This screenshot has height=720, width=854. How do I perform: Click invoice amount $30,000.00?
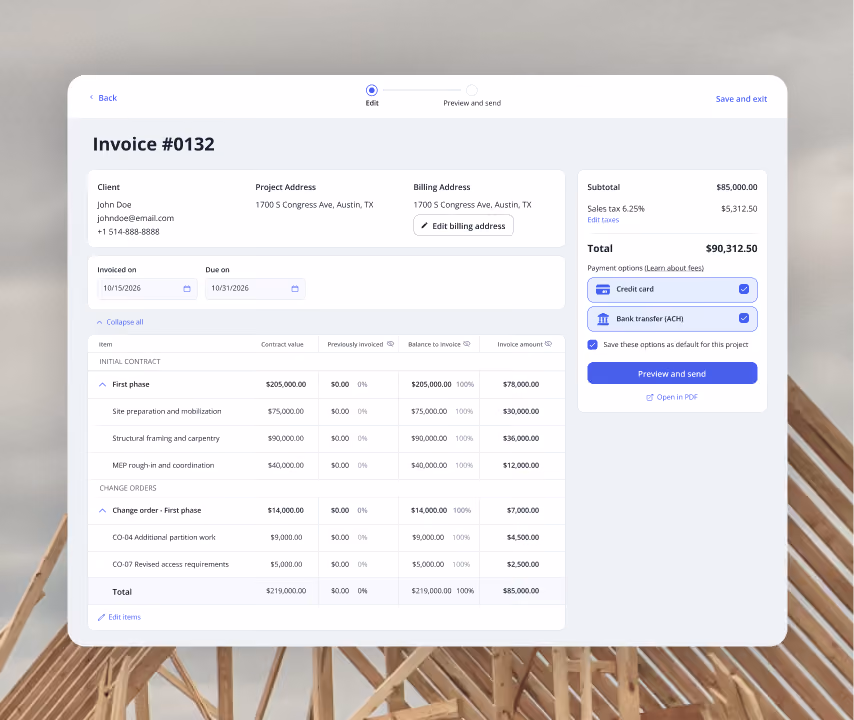[x=521, y=412]
